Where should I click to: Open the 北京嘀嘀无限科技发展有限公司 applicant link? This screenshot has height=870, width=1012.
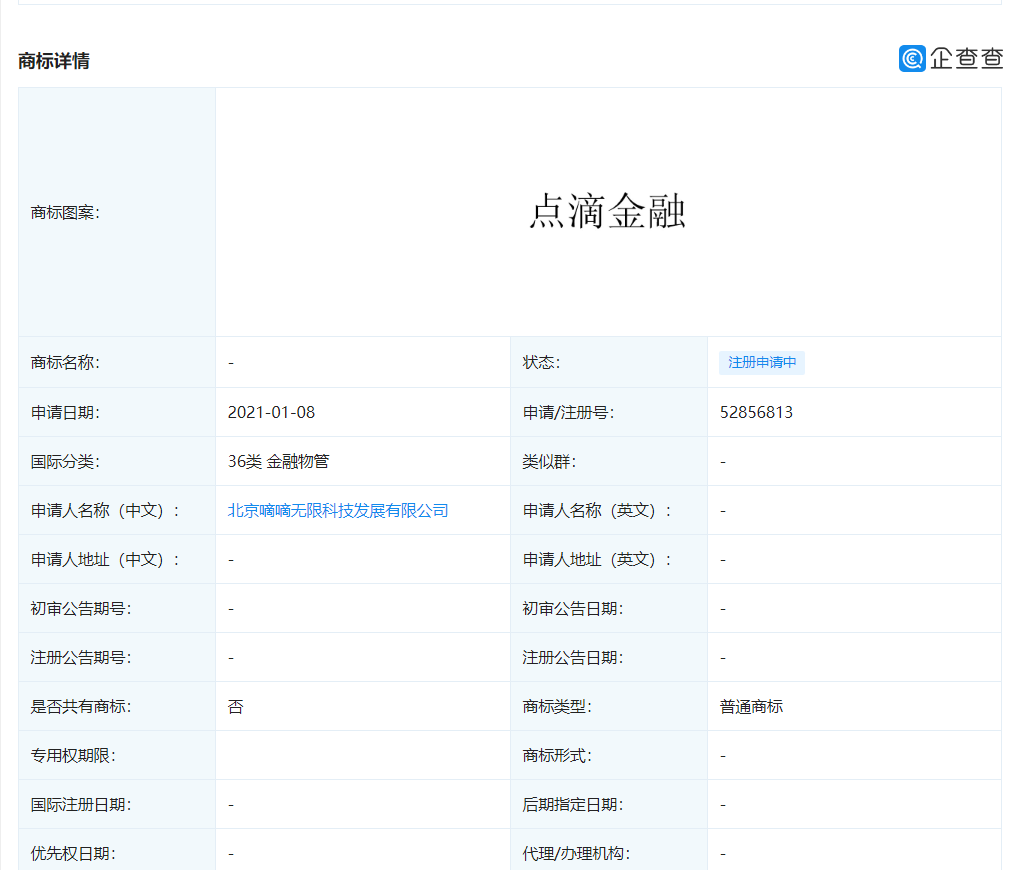(x=338, y=511)
